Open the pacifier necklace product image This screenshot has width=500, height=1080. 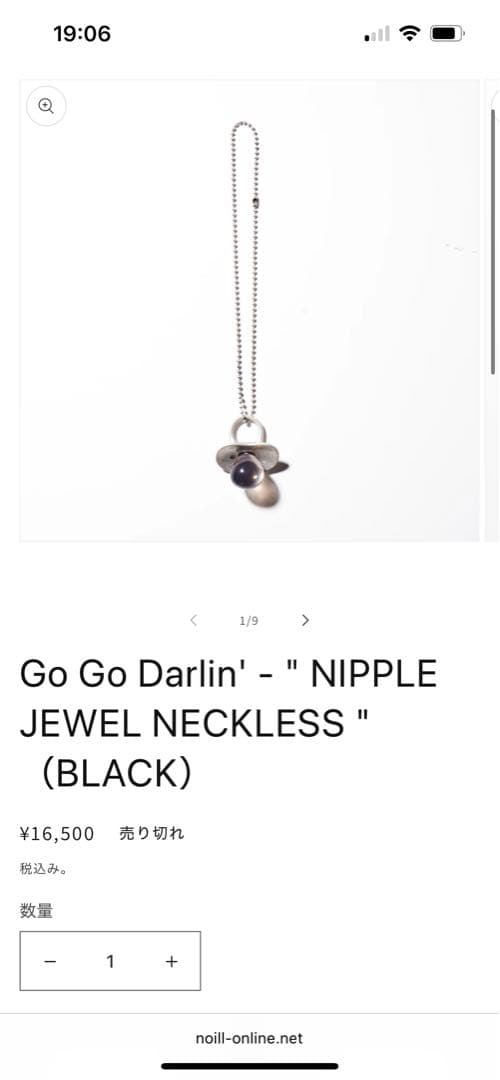[249, 311]
